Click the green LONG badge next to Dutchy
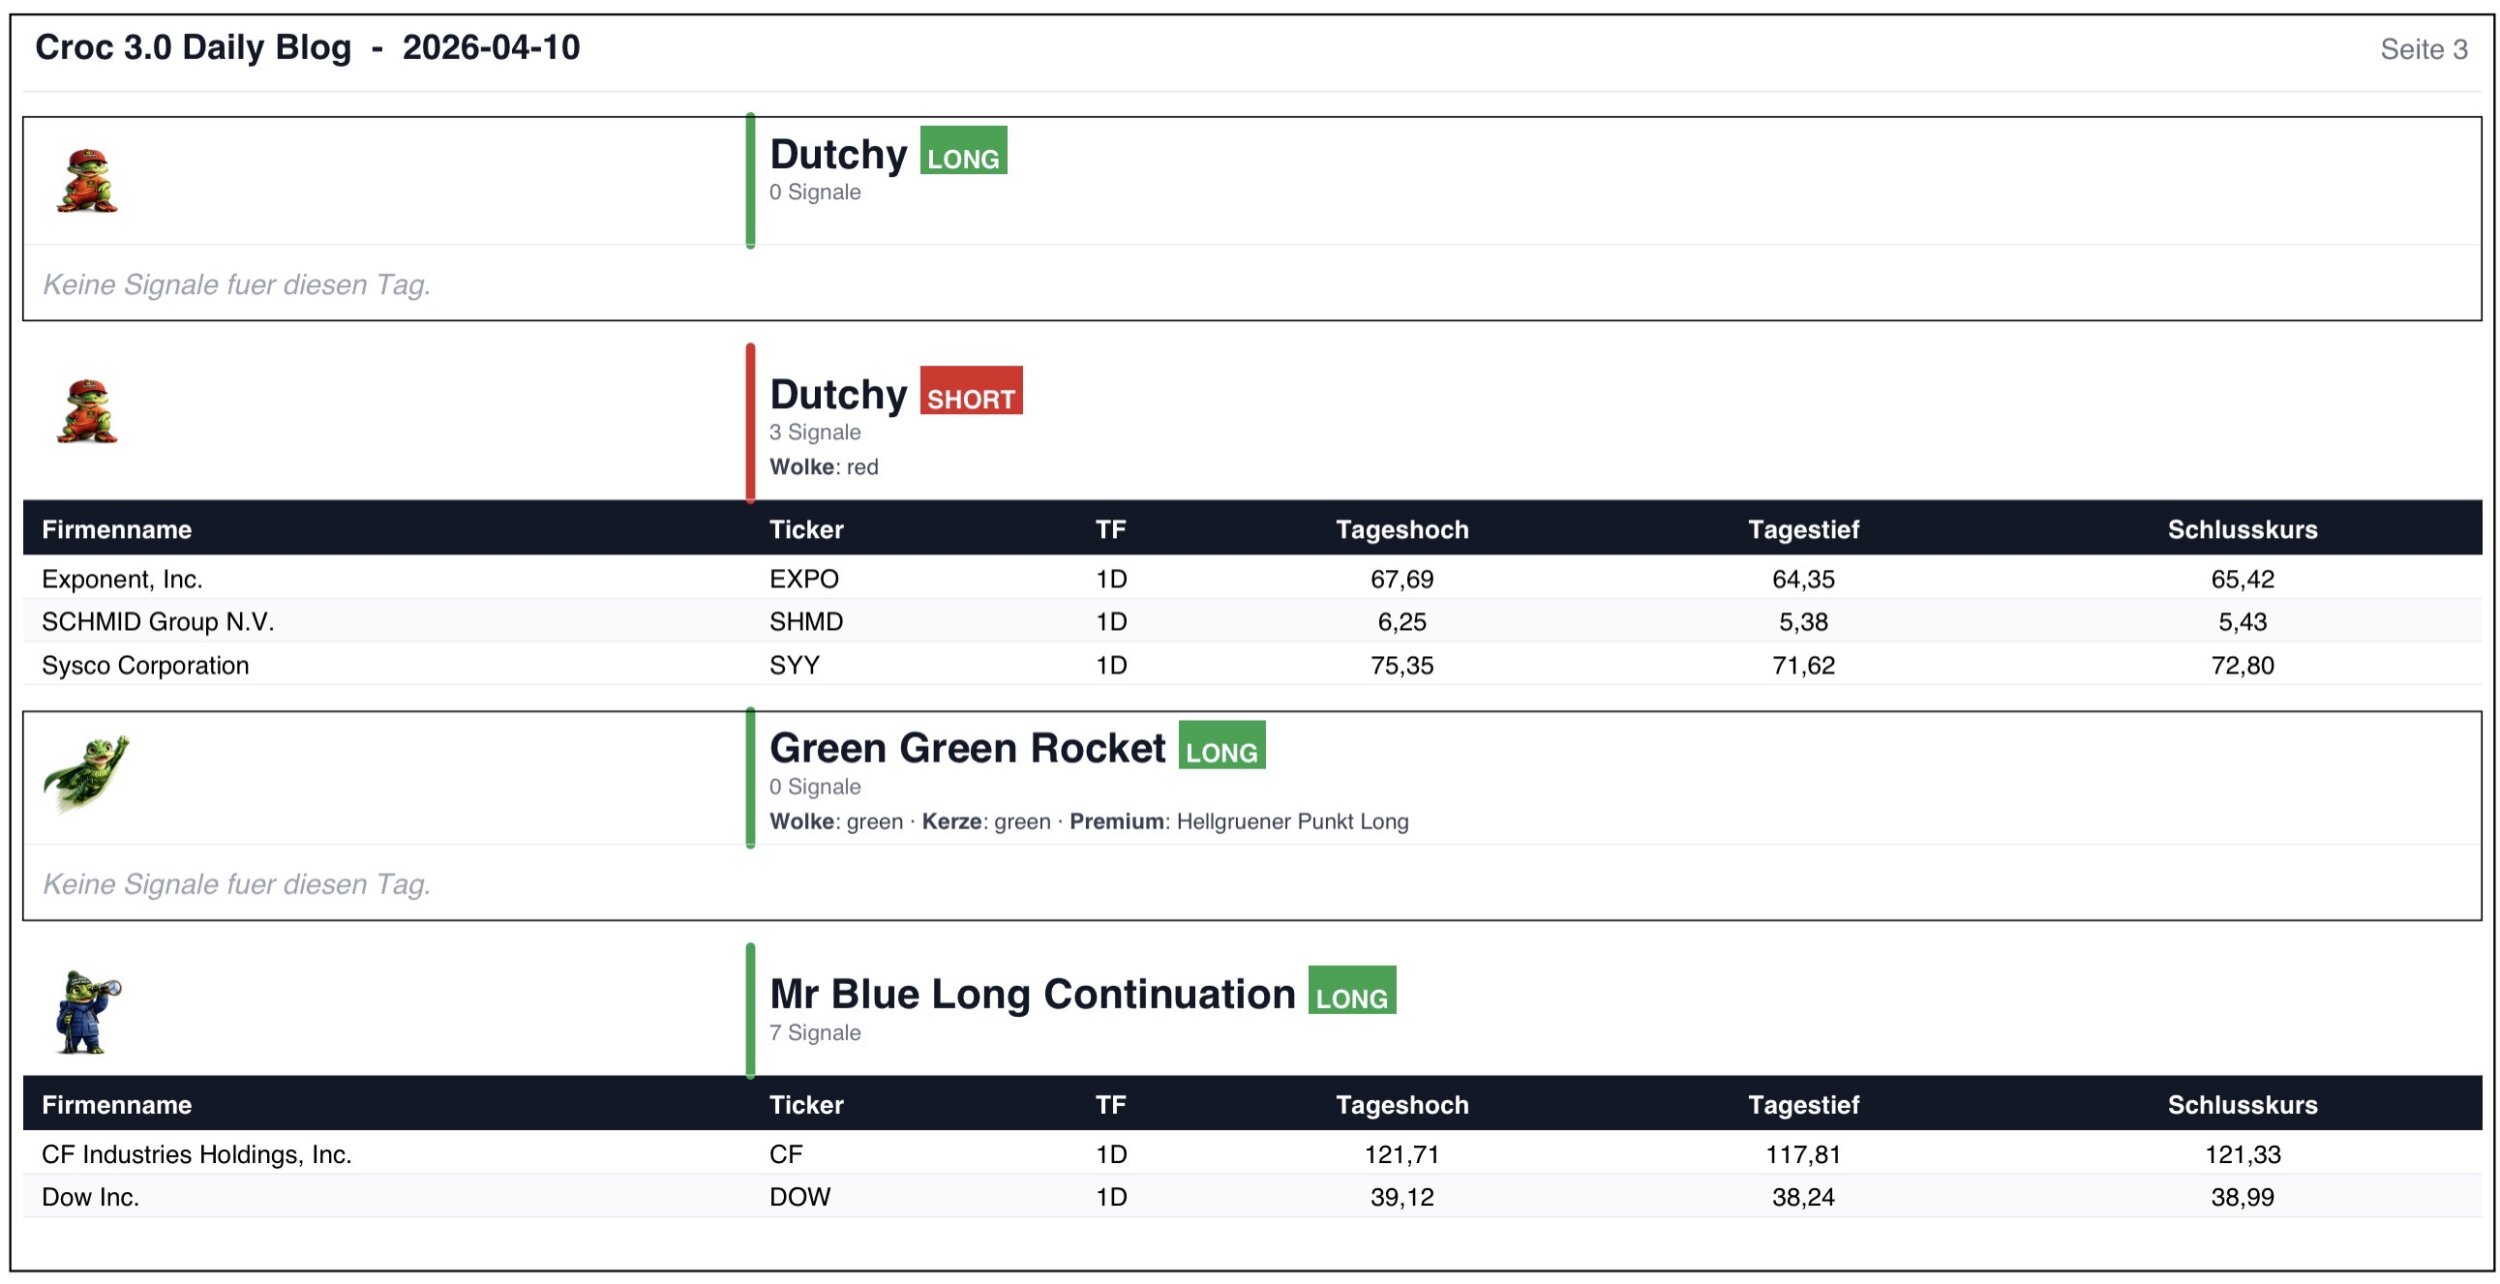2500x1284 pixels. [x=963, y=151]
